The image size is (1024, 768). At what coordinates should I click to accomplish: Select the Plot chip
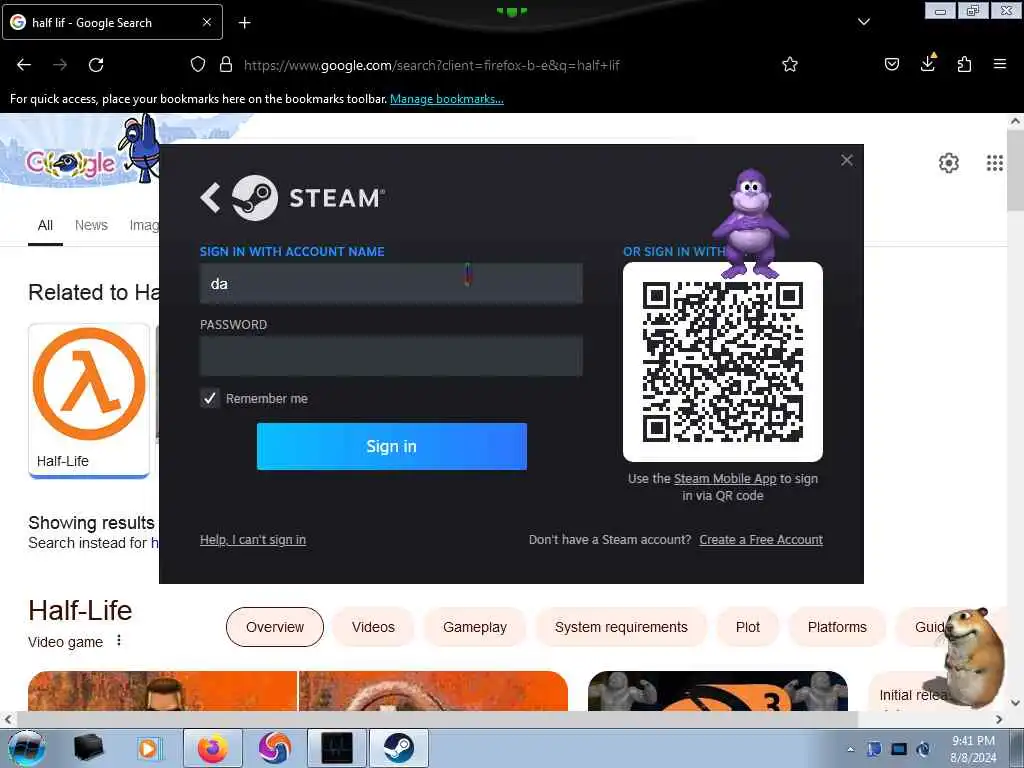click(748, 627)
